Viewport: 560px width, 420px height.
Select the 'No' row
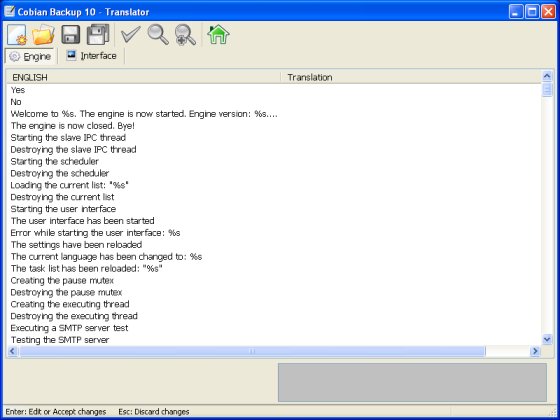274,102
